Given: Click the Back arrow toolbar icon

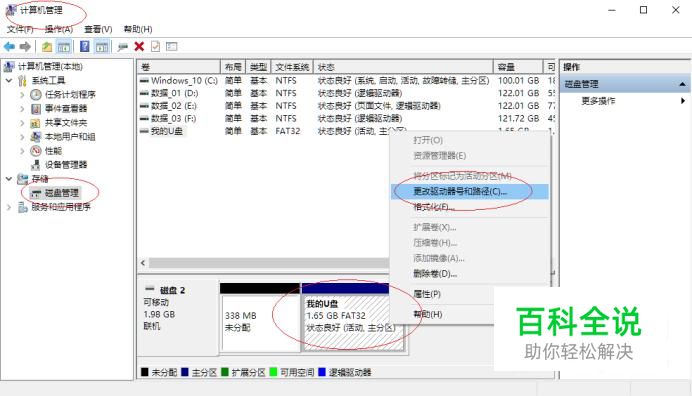Looking at the screenshot, I should click(9, 46).
